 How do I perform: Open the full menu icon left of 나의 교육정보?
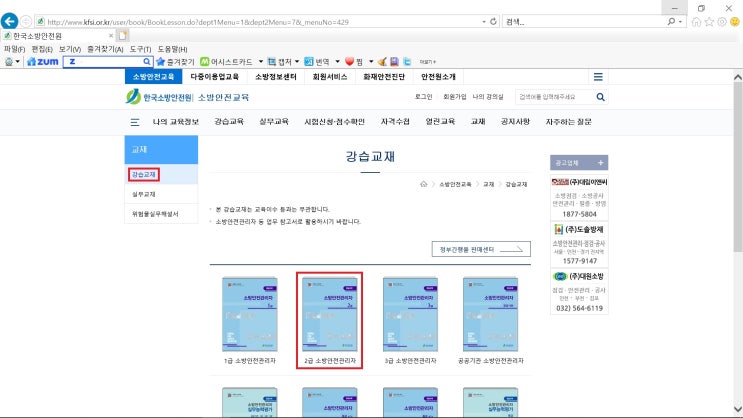pos(135,122)
